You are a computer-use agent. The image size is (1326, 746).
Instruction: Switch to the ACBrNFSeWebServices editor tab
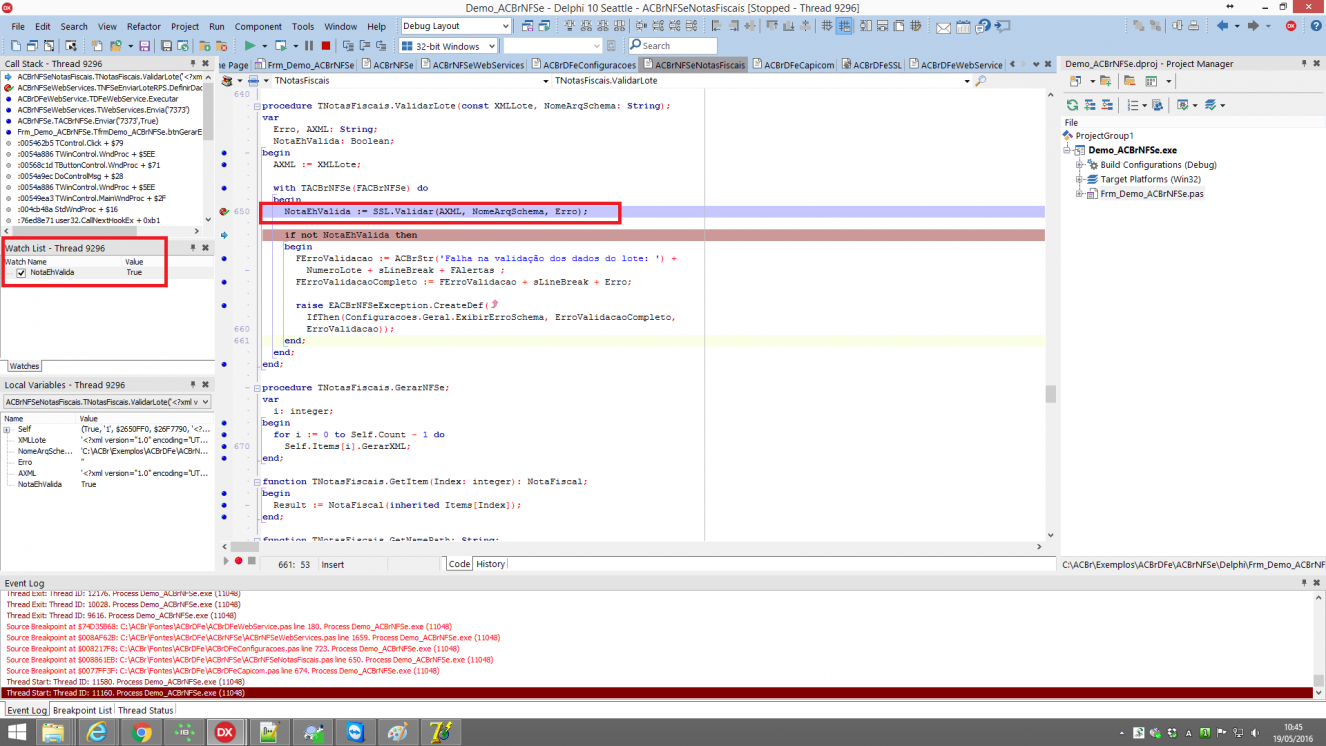pos(473,65)
